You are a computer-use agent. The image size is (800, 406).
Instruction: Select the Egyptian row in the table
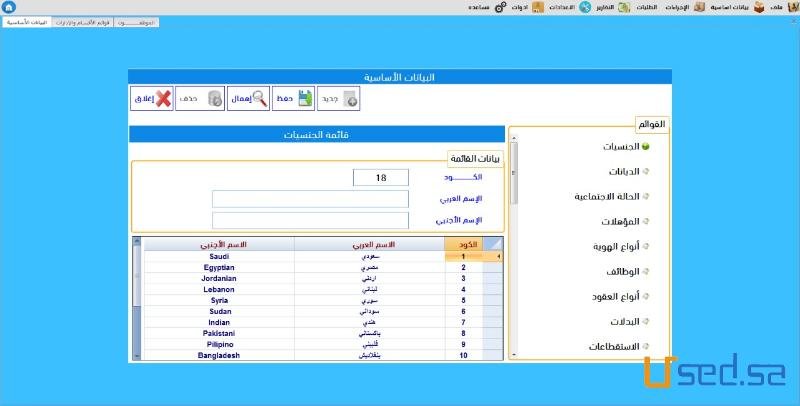click(x=323, y=267)
